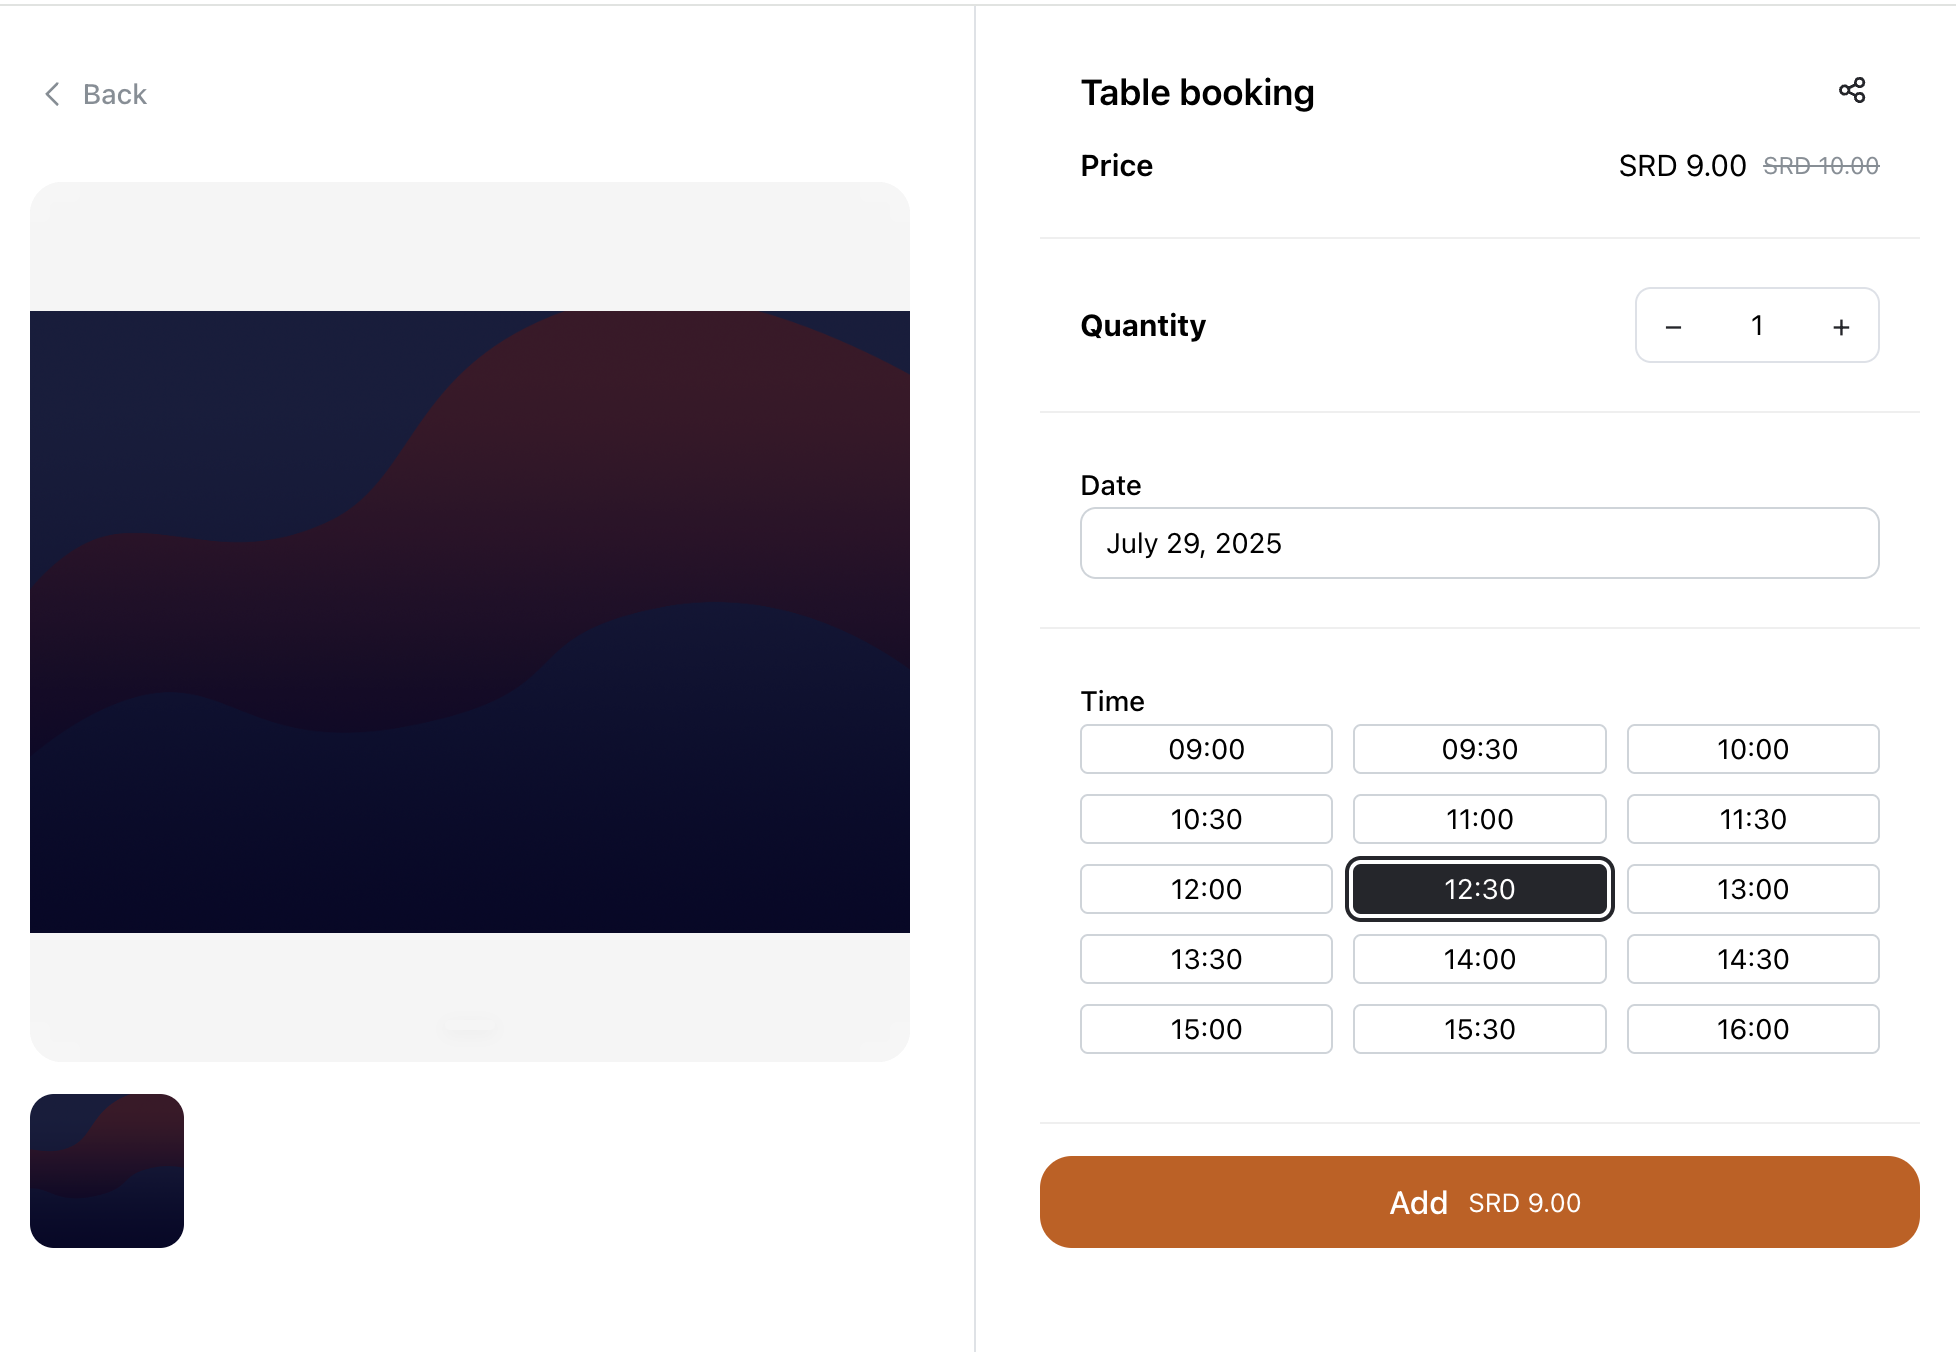Image resolution: width=1956 pixels, height=1352 pixels.
Task: Click the quantity value field showing 1
Action: click(1757, 326)
